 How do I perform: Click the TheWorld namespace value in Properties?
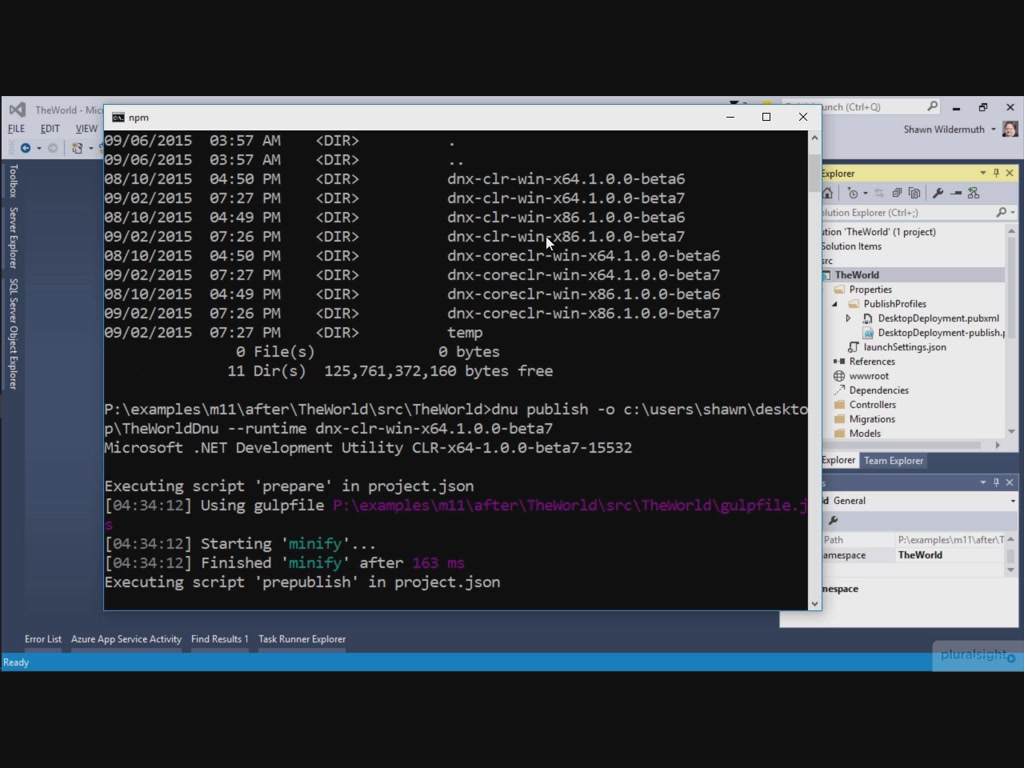click(920, 555)
